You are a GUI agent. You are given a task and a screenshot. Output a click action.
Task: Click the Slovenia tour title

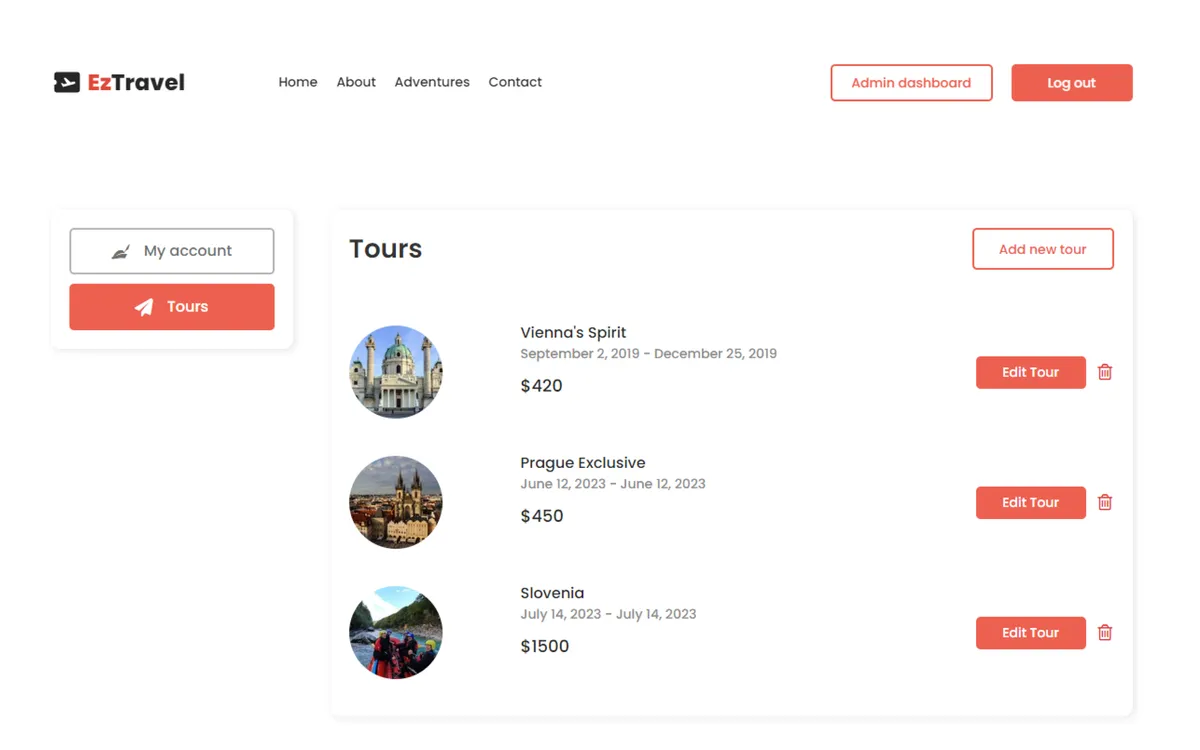(x=552, y=593)
